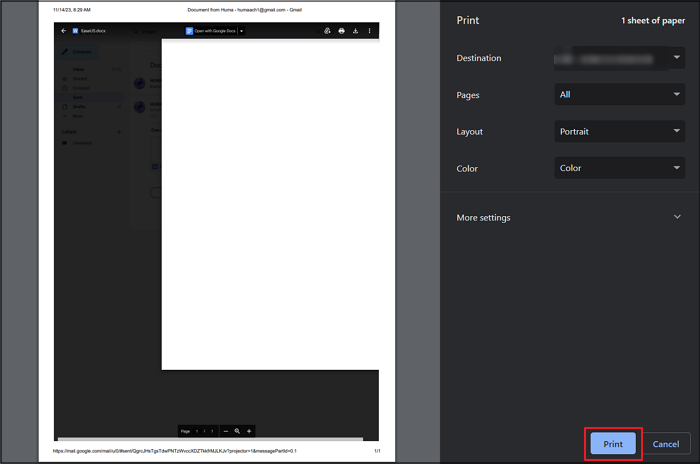Open the Destination printer dropdown
This screenshot has height=464, width=700.
pyautogui.click(x=620, y=58)
